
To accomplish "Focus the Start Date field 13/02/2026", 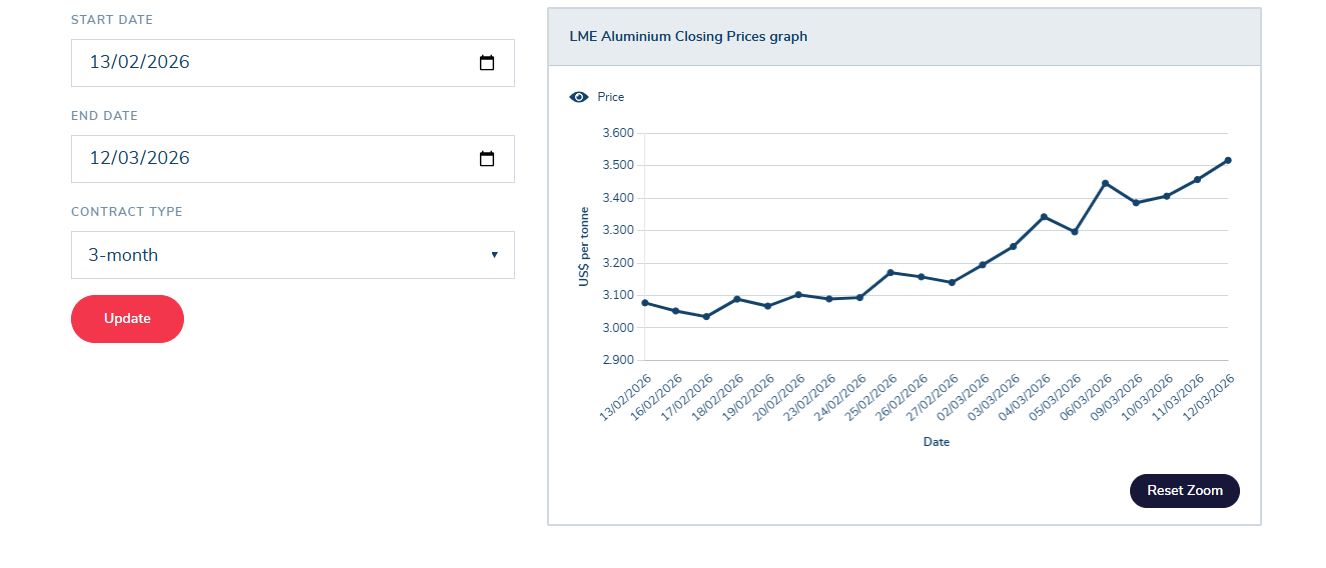I will [270, 63].
